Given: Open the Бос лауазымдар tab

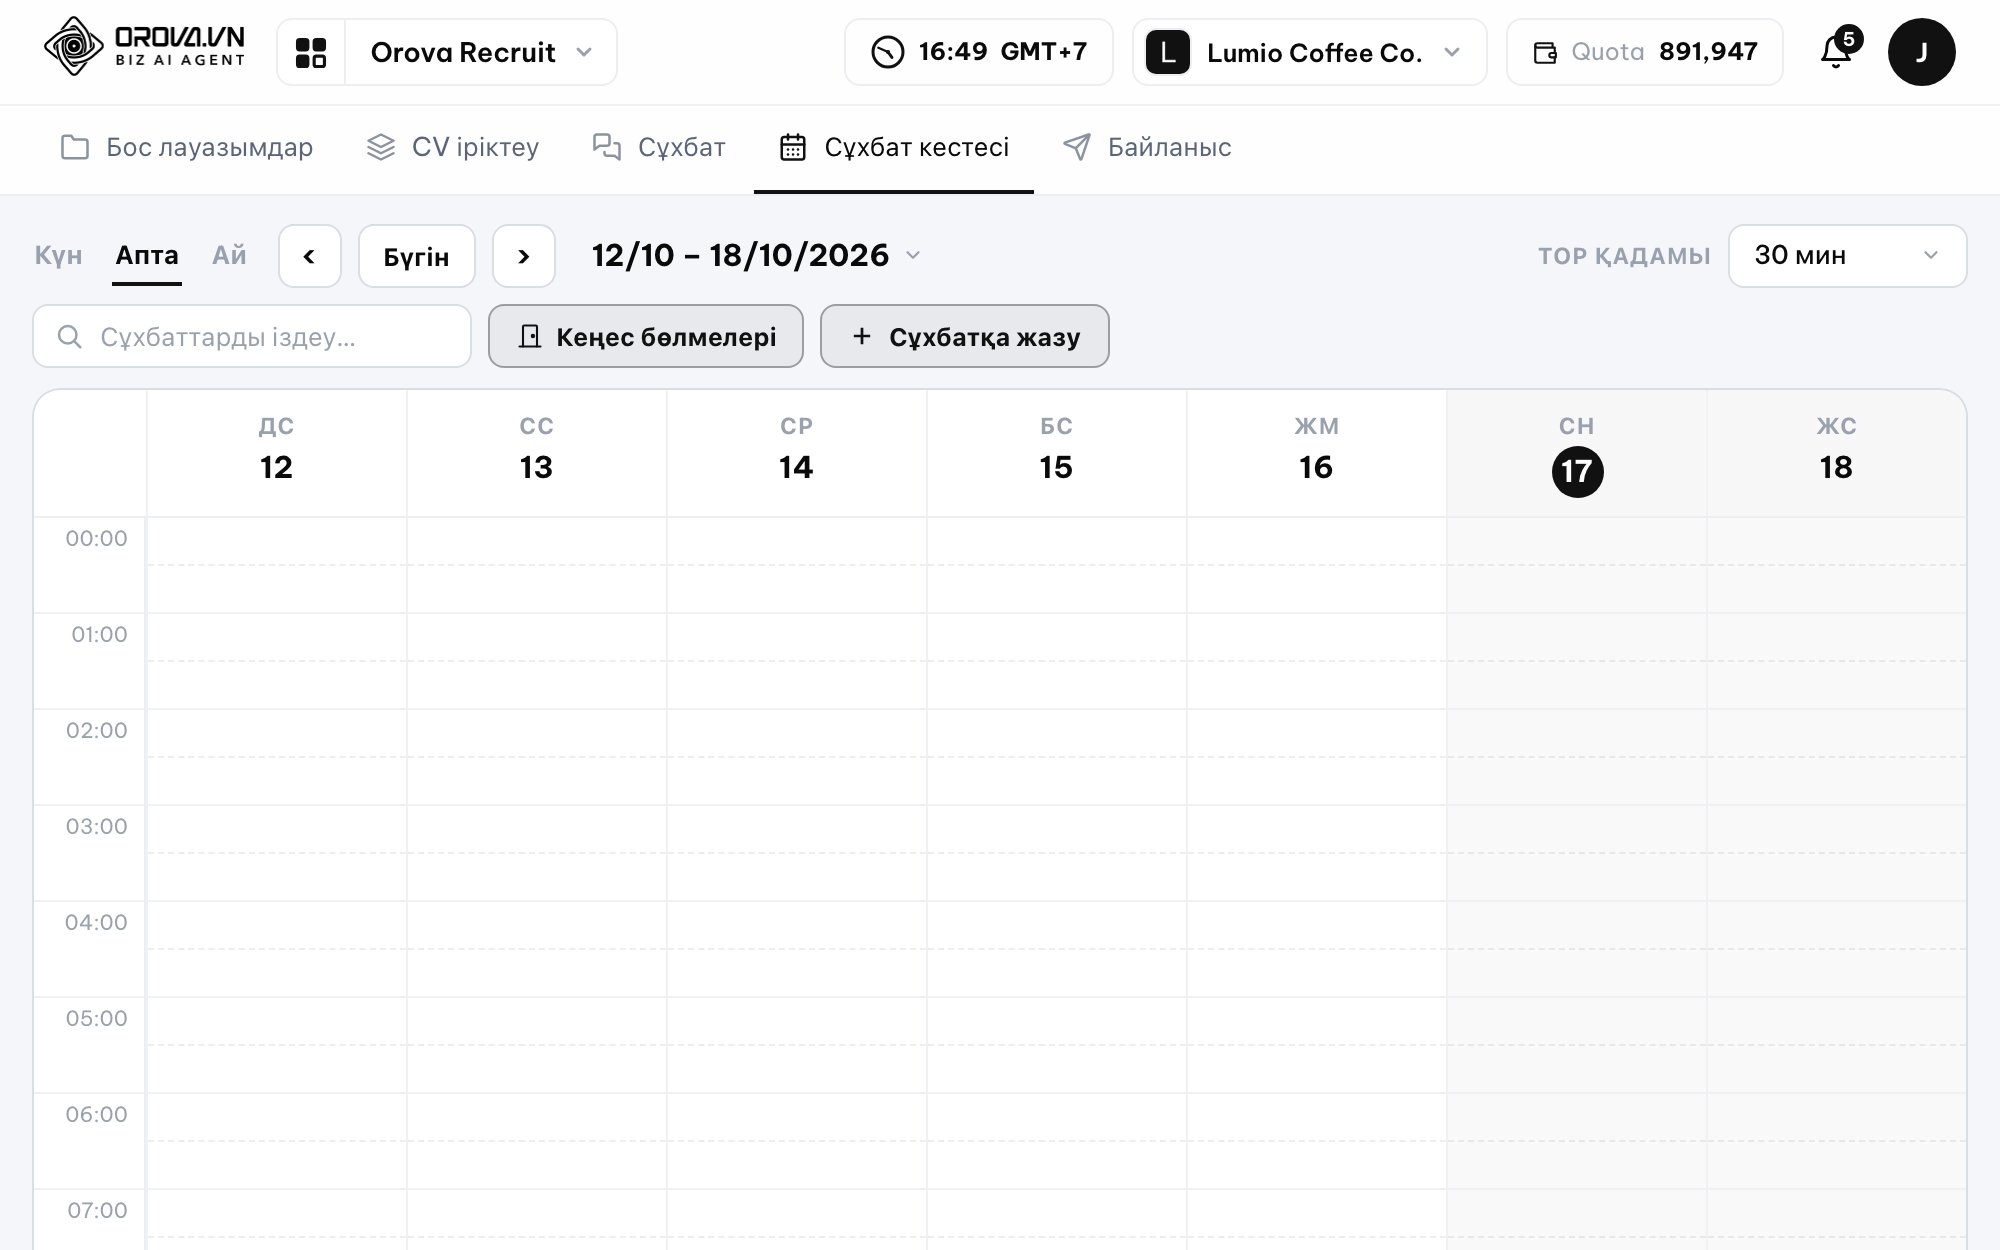Looking at the screenshot, I should click(x=187, y=148).
